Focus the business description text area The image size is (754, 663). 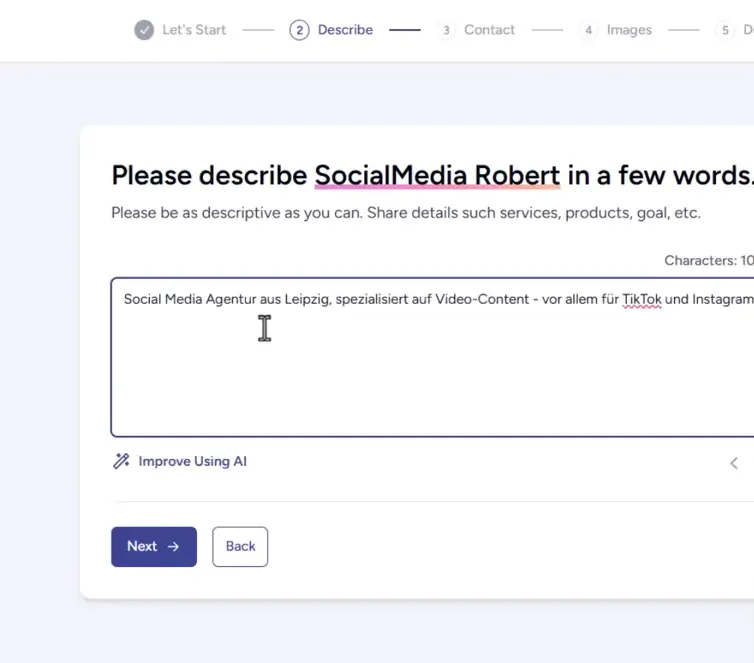point(432,357)
